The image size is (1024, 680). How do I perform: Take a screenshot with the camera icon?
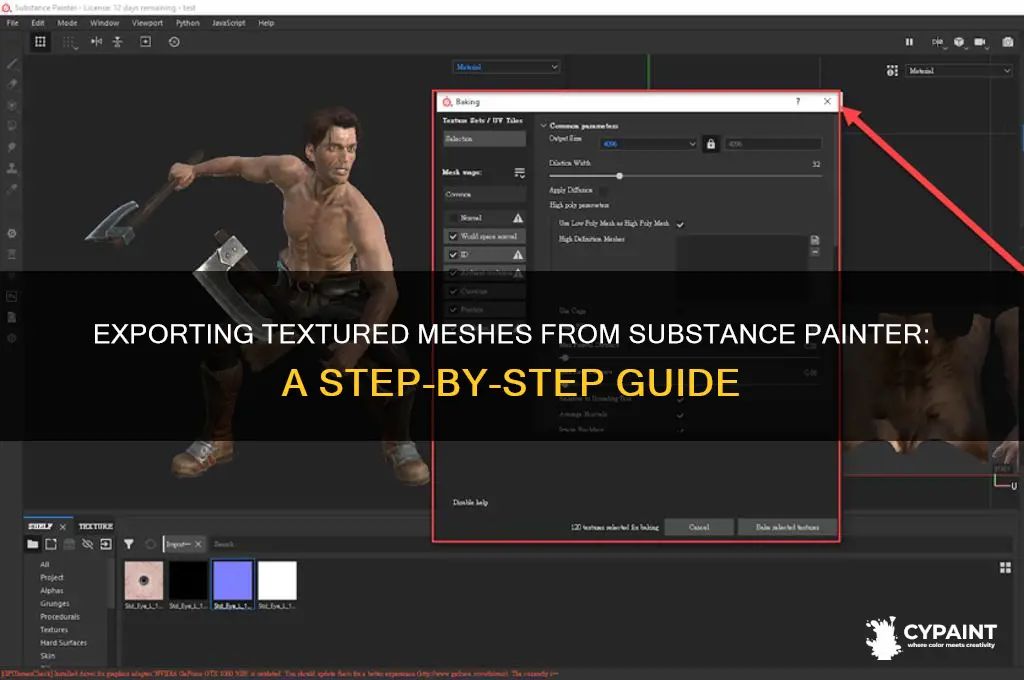coord(1008,42)
